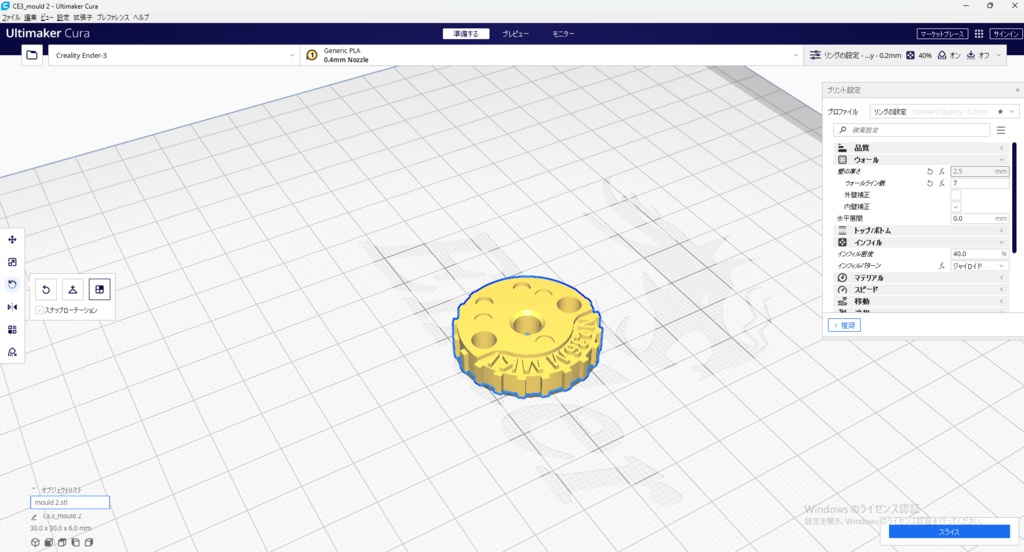Expand the トップ/ボトム settings category
This screenshot has width=1024, height=552.
(921, 231)
